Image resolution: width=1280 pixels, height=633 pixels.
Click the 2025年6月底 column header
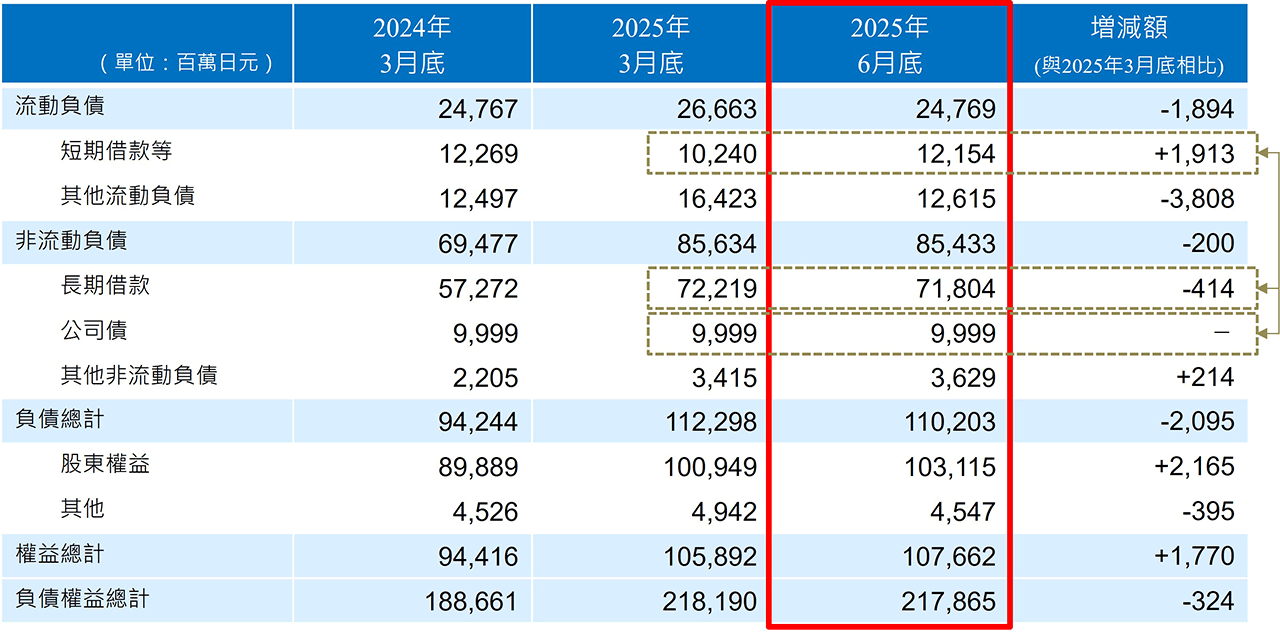[890, 44]
